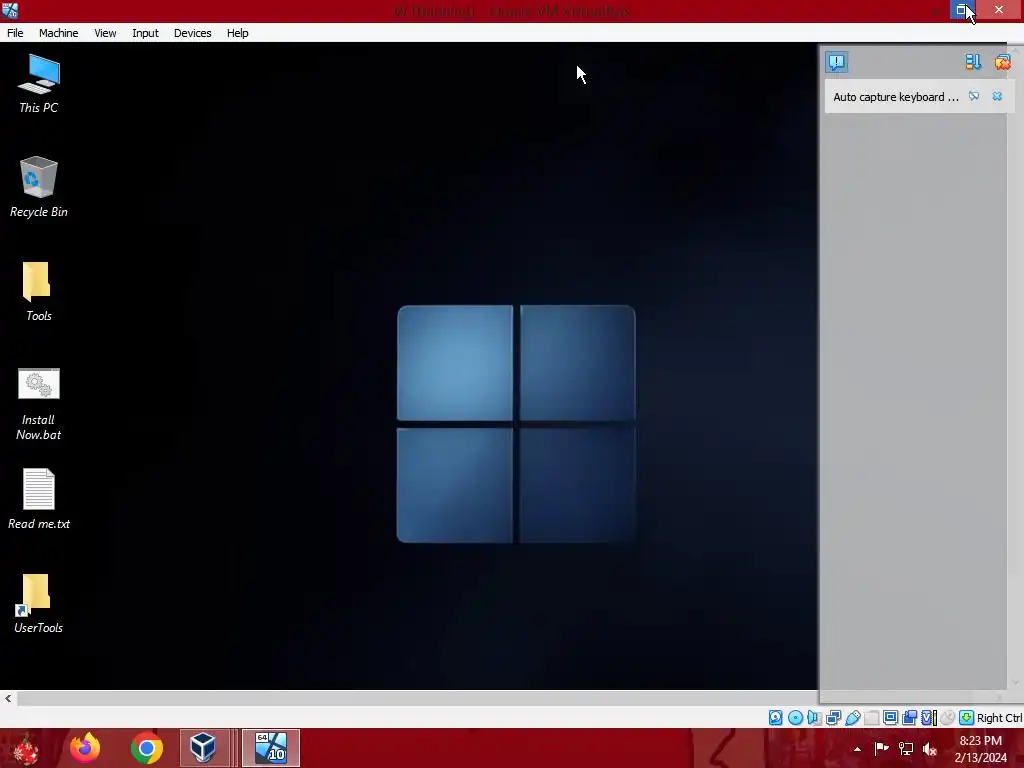Click the Auto capture keyboard notification text
This screenshot has width=1024, height=768.
click(x=896, y=97)
